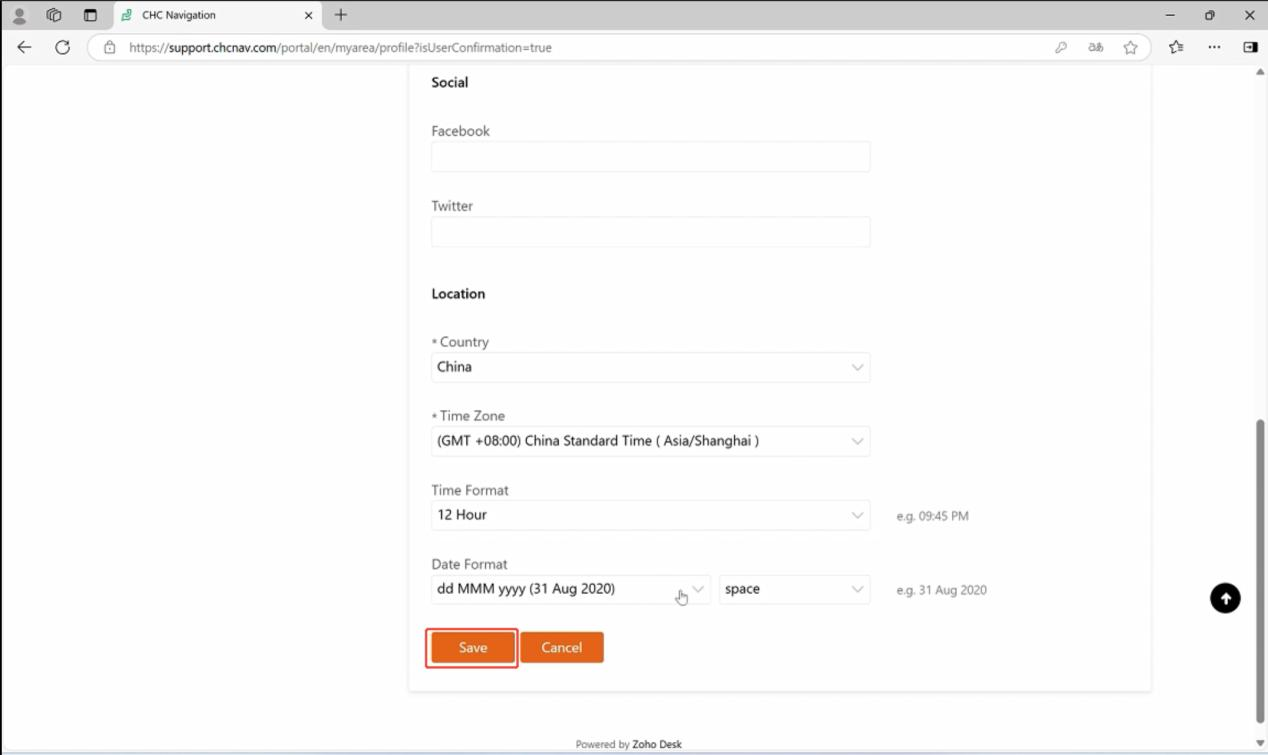Open the Time Format dropdown
Image resolution: width=1268 pixels, height=755 pixels.
(651, 515)
